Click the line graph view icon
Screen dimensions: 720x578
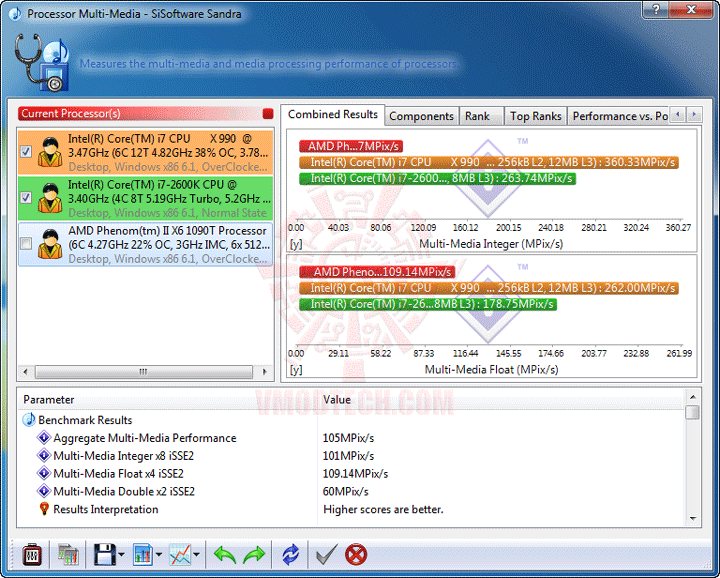[x=180, y=555]
